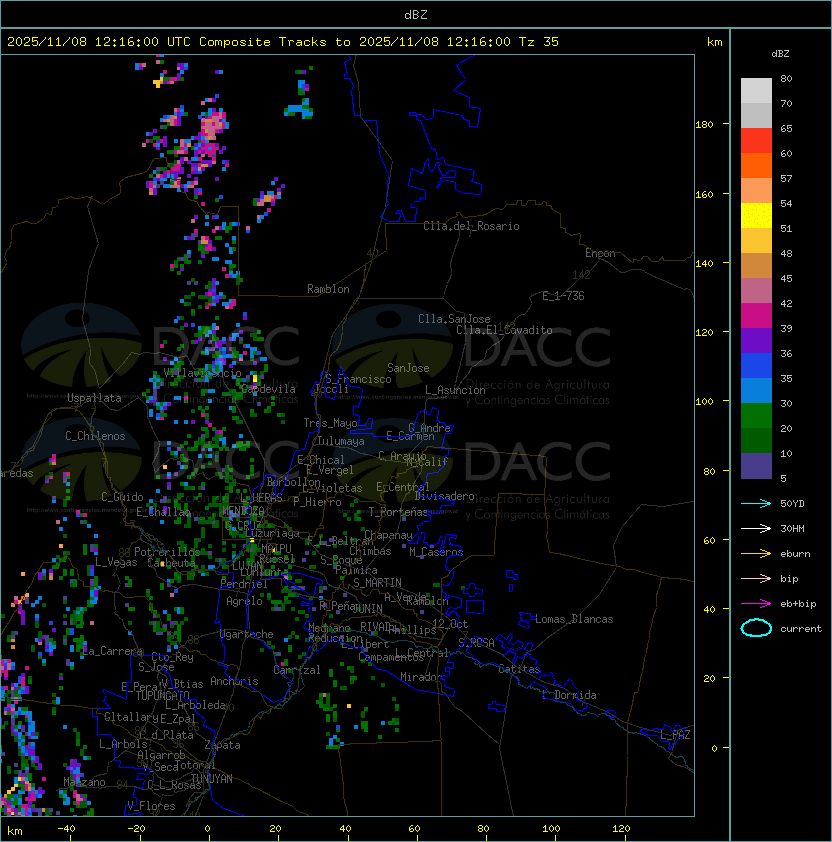832x842 pixels.
Task: Click the E_1-736 label
Action: coord(563,296)
